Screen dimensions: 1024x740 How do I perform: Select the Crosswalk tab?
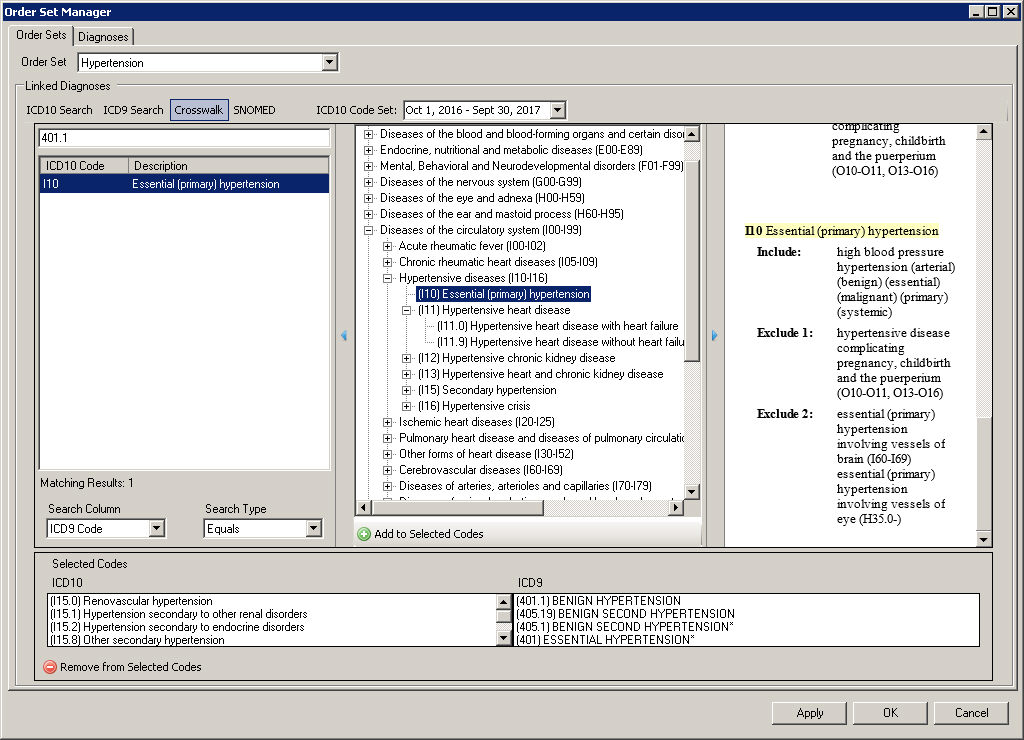[x=199, y=110]
